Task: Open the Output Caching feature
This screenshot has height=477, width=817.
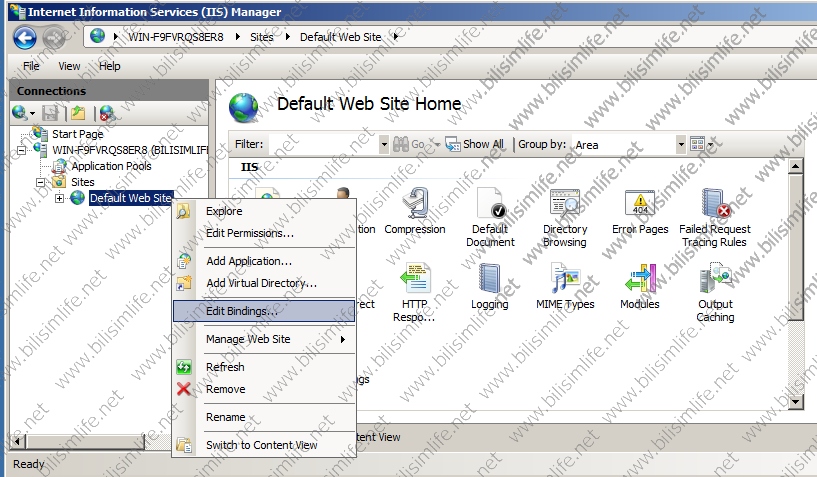Action: point(715,293)
